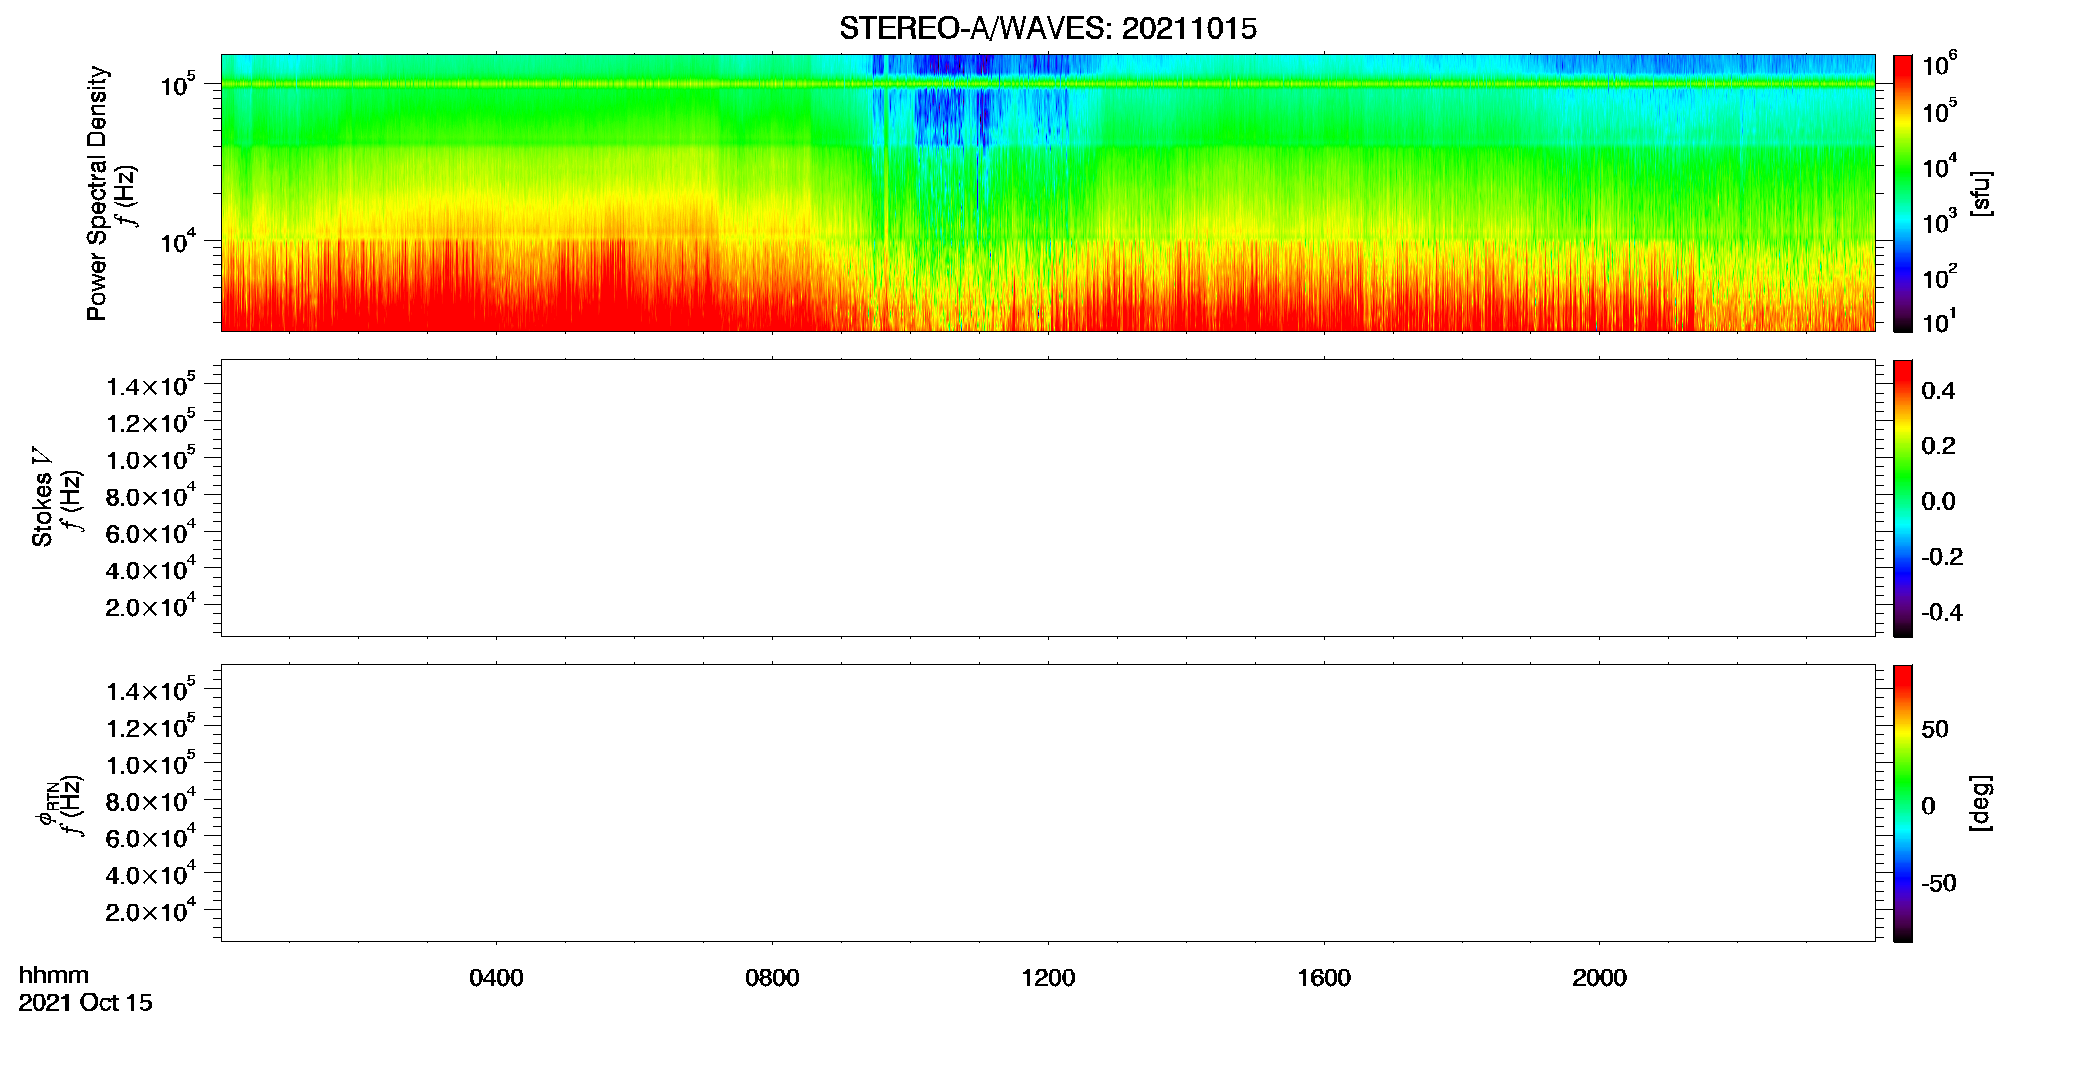Click the 2.0×10^4 tick in phi RTN panel

pos(150,911)
